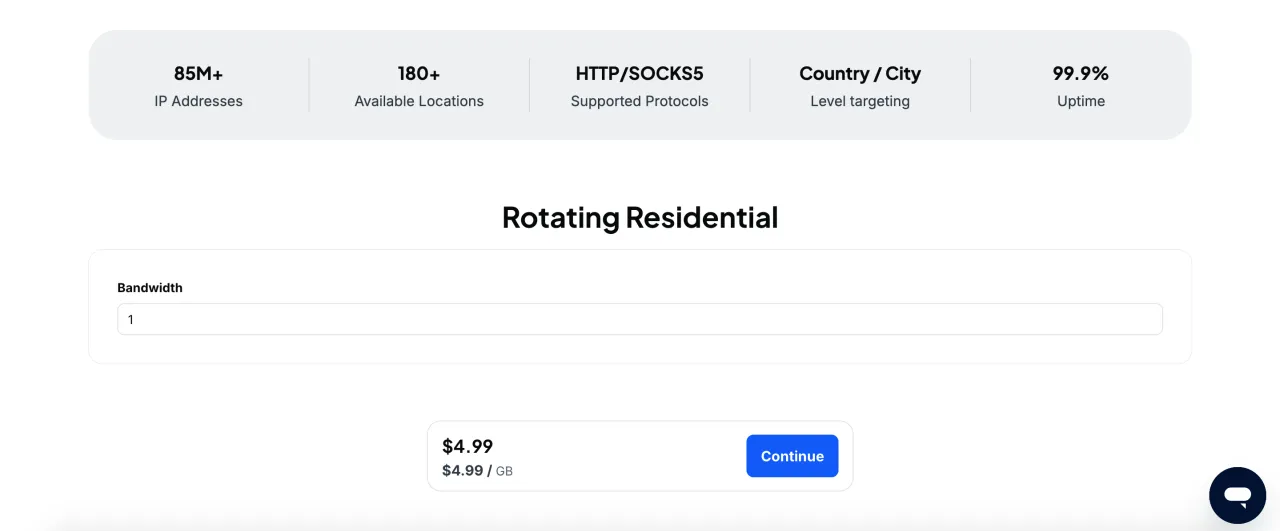Click the 99.9% uptime figure
1280x531 pixels.
[x=1080, y=73]
